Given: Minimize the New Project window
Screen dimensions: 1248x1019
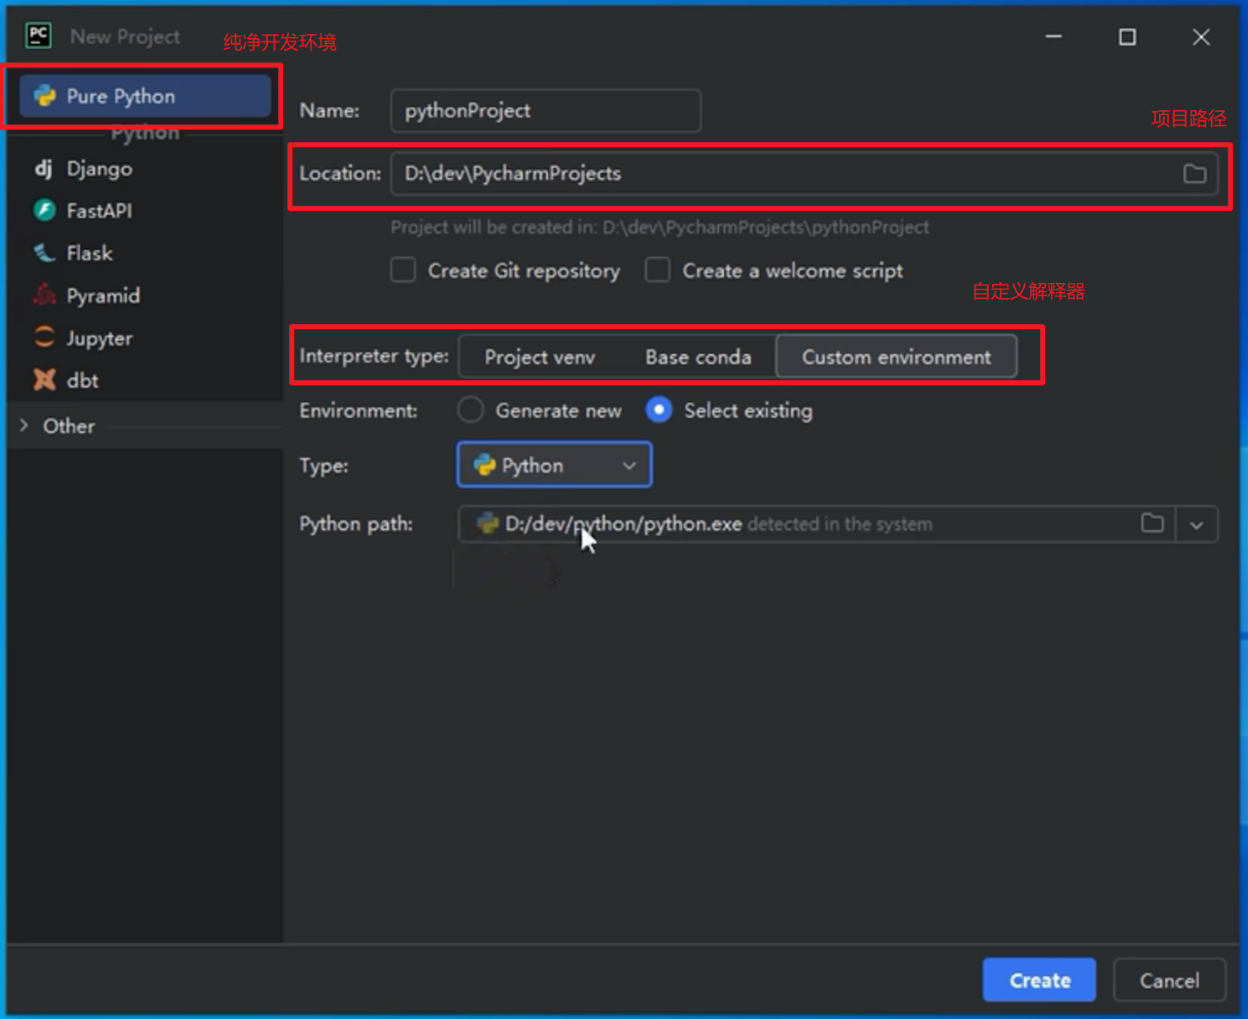Looking at the screenshot, I should (1053, 37).
